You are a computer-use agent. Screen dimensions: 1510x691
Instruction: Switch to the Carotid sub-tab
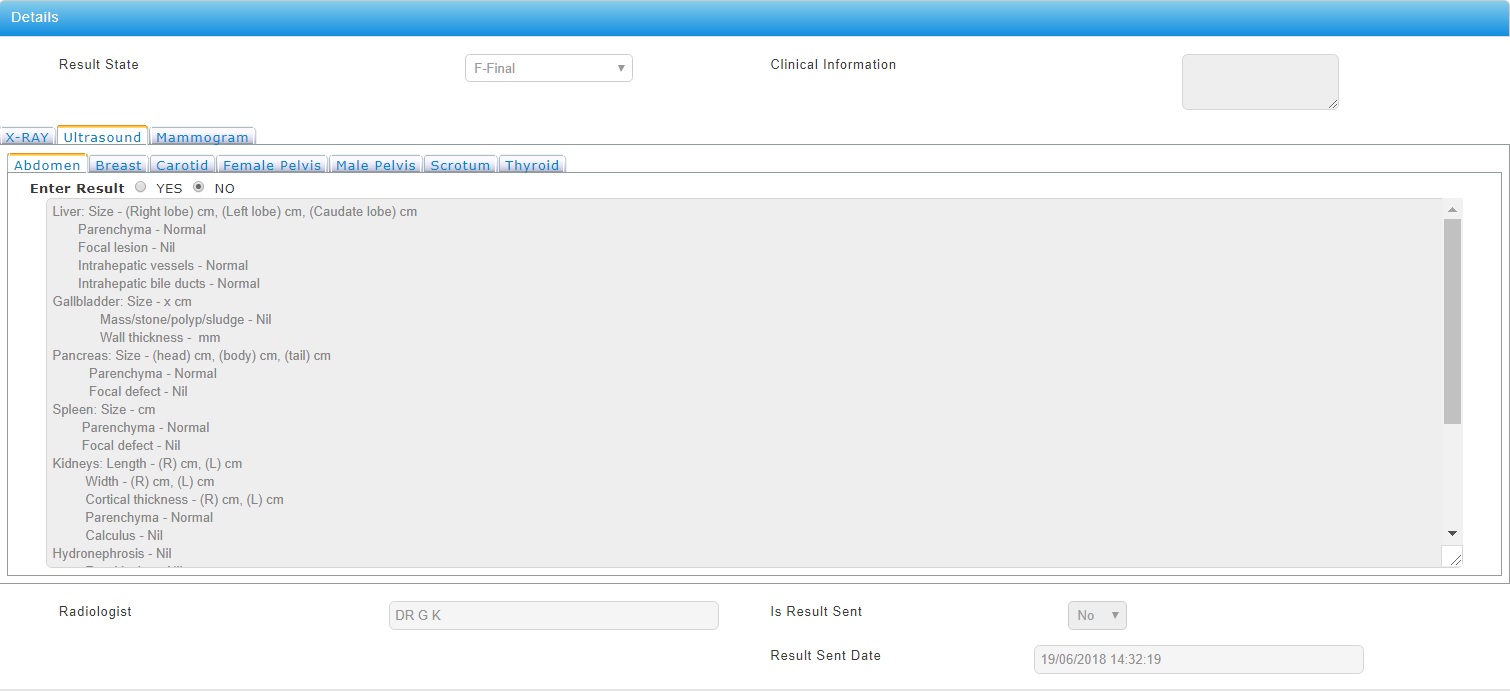pyautogui.click(x=182, y=165)
